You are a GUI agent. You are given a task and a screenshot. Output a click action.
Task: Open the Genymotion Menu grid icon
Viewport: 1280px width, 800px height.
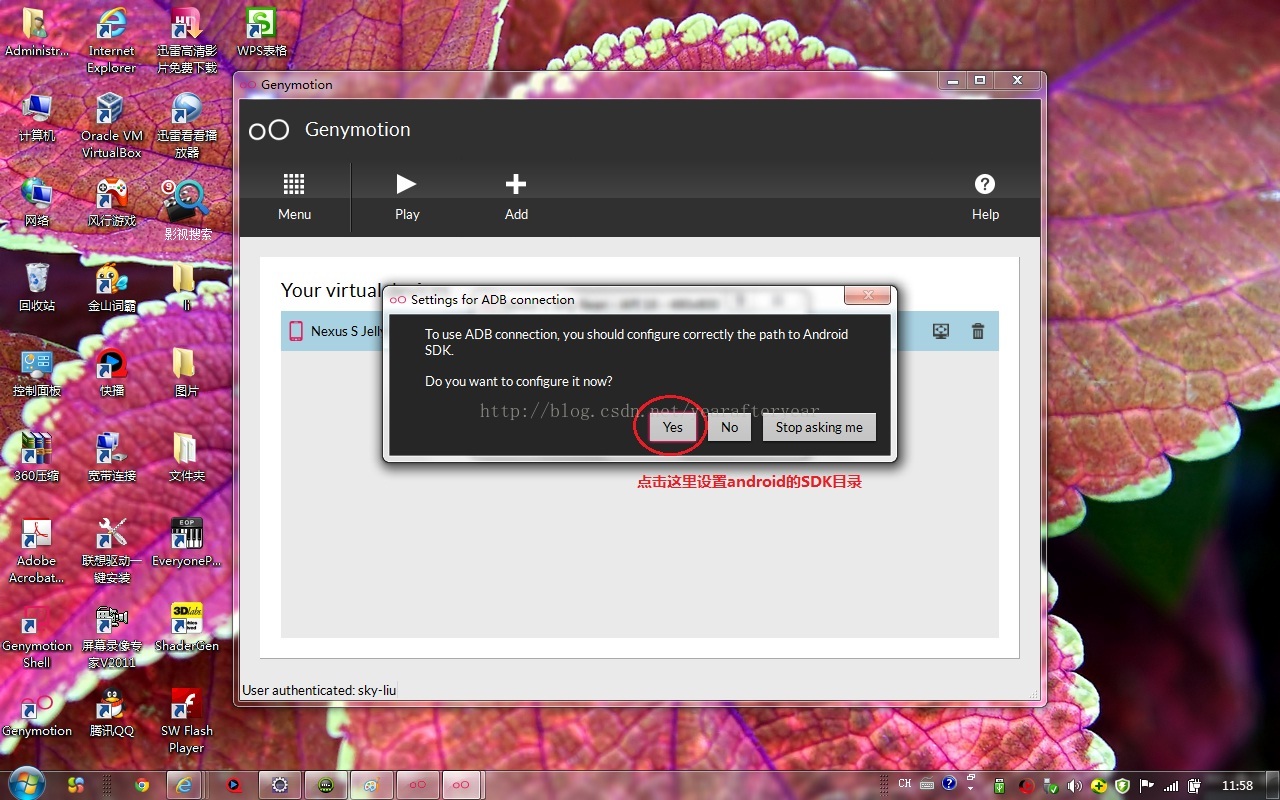(294, 184)
